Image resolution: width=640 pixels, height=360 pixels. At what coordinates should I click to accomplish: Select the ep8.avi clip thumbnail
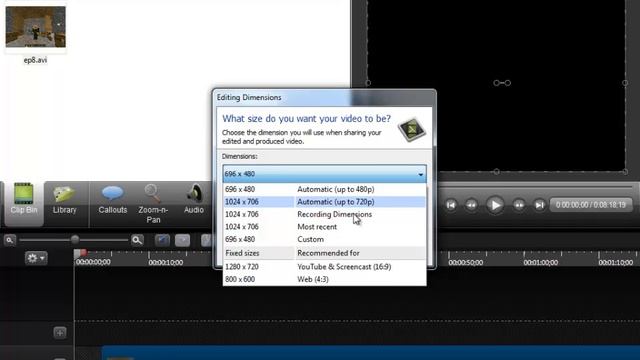point(36,27)
